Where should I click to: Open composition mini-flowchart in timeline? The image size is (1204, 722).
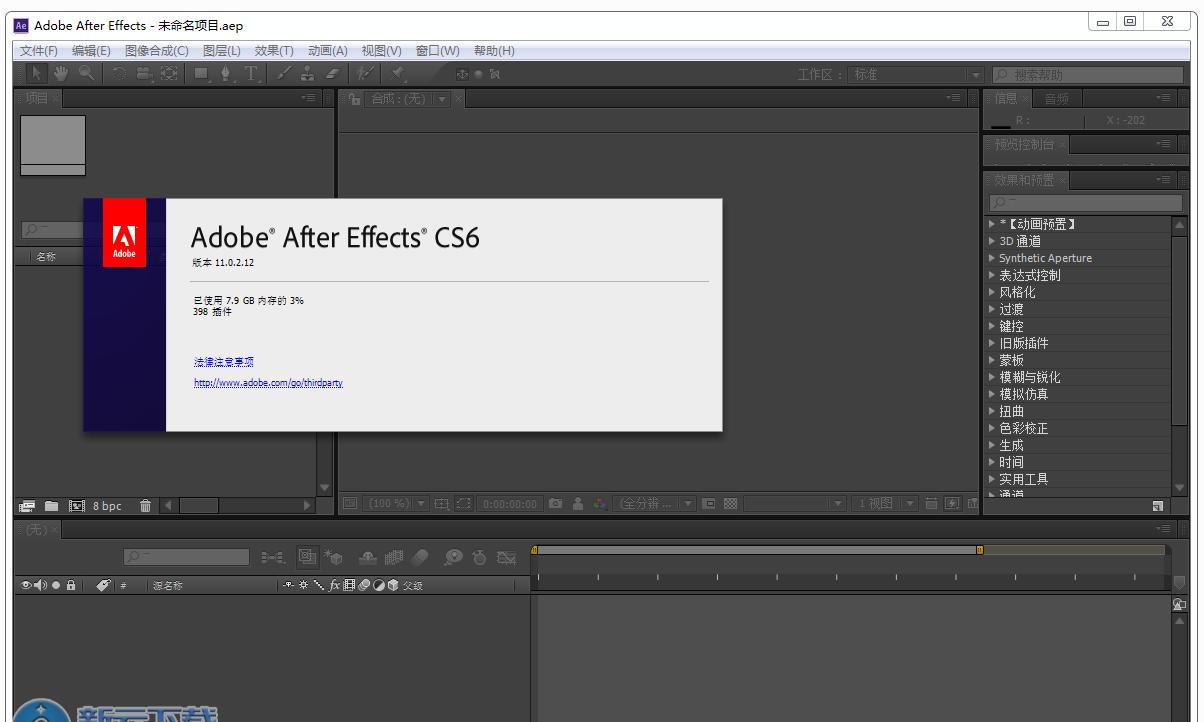tap(272, 557)
